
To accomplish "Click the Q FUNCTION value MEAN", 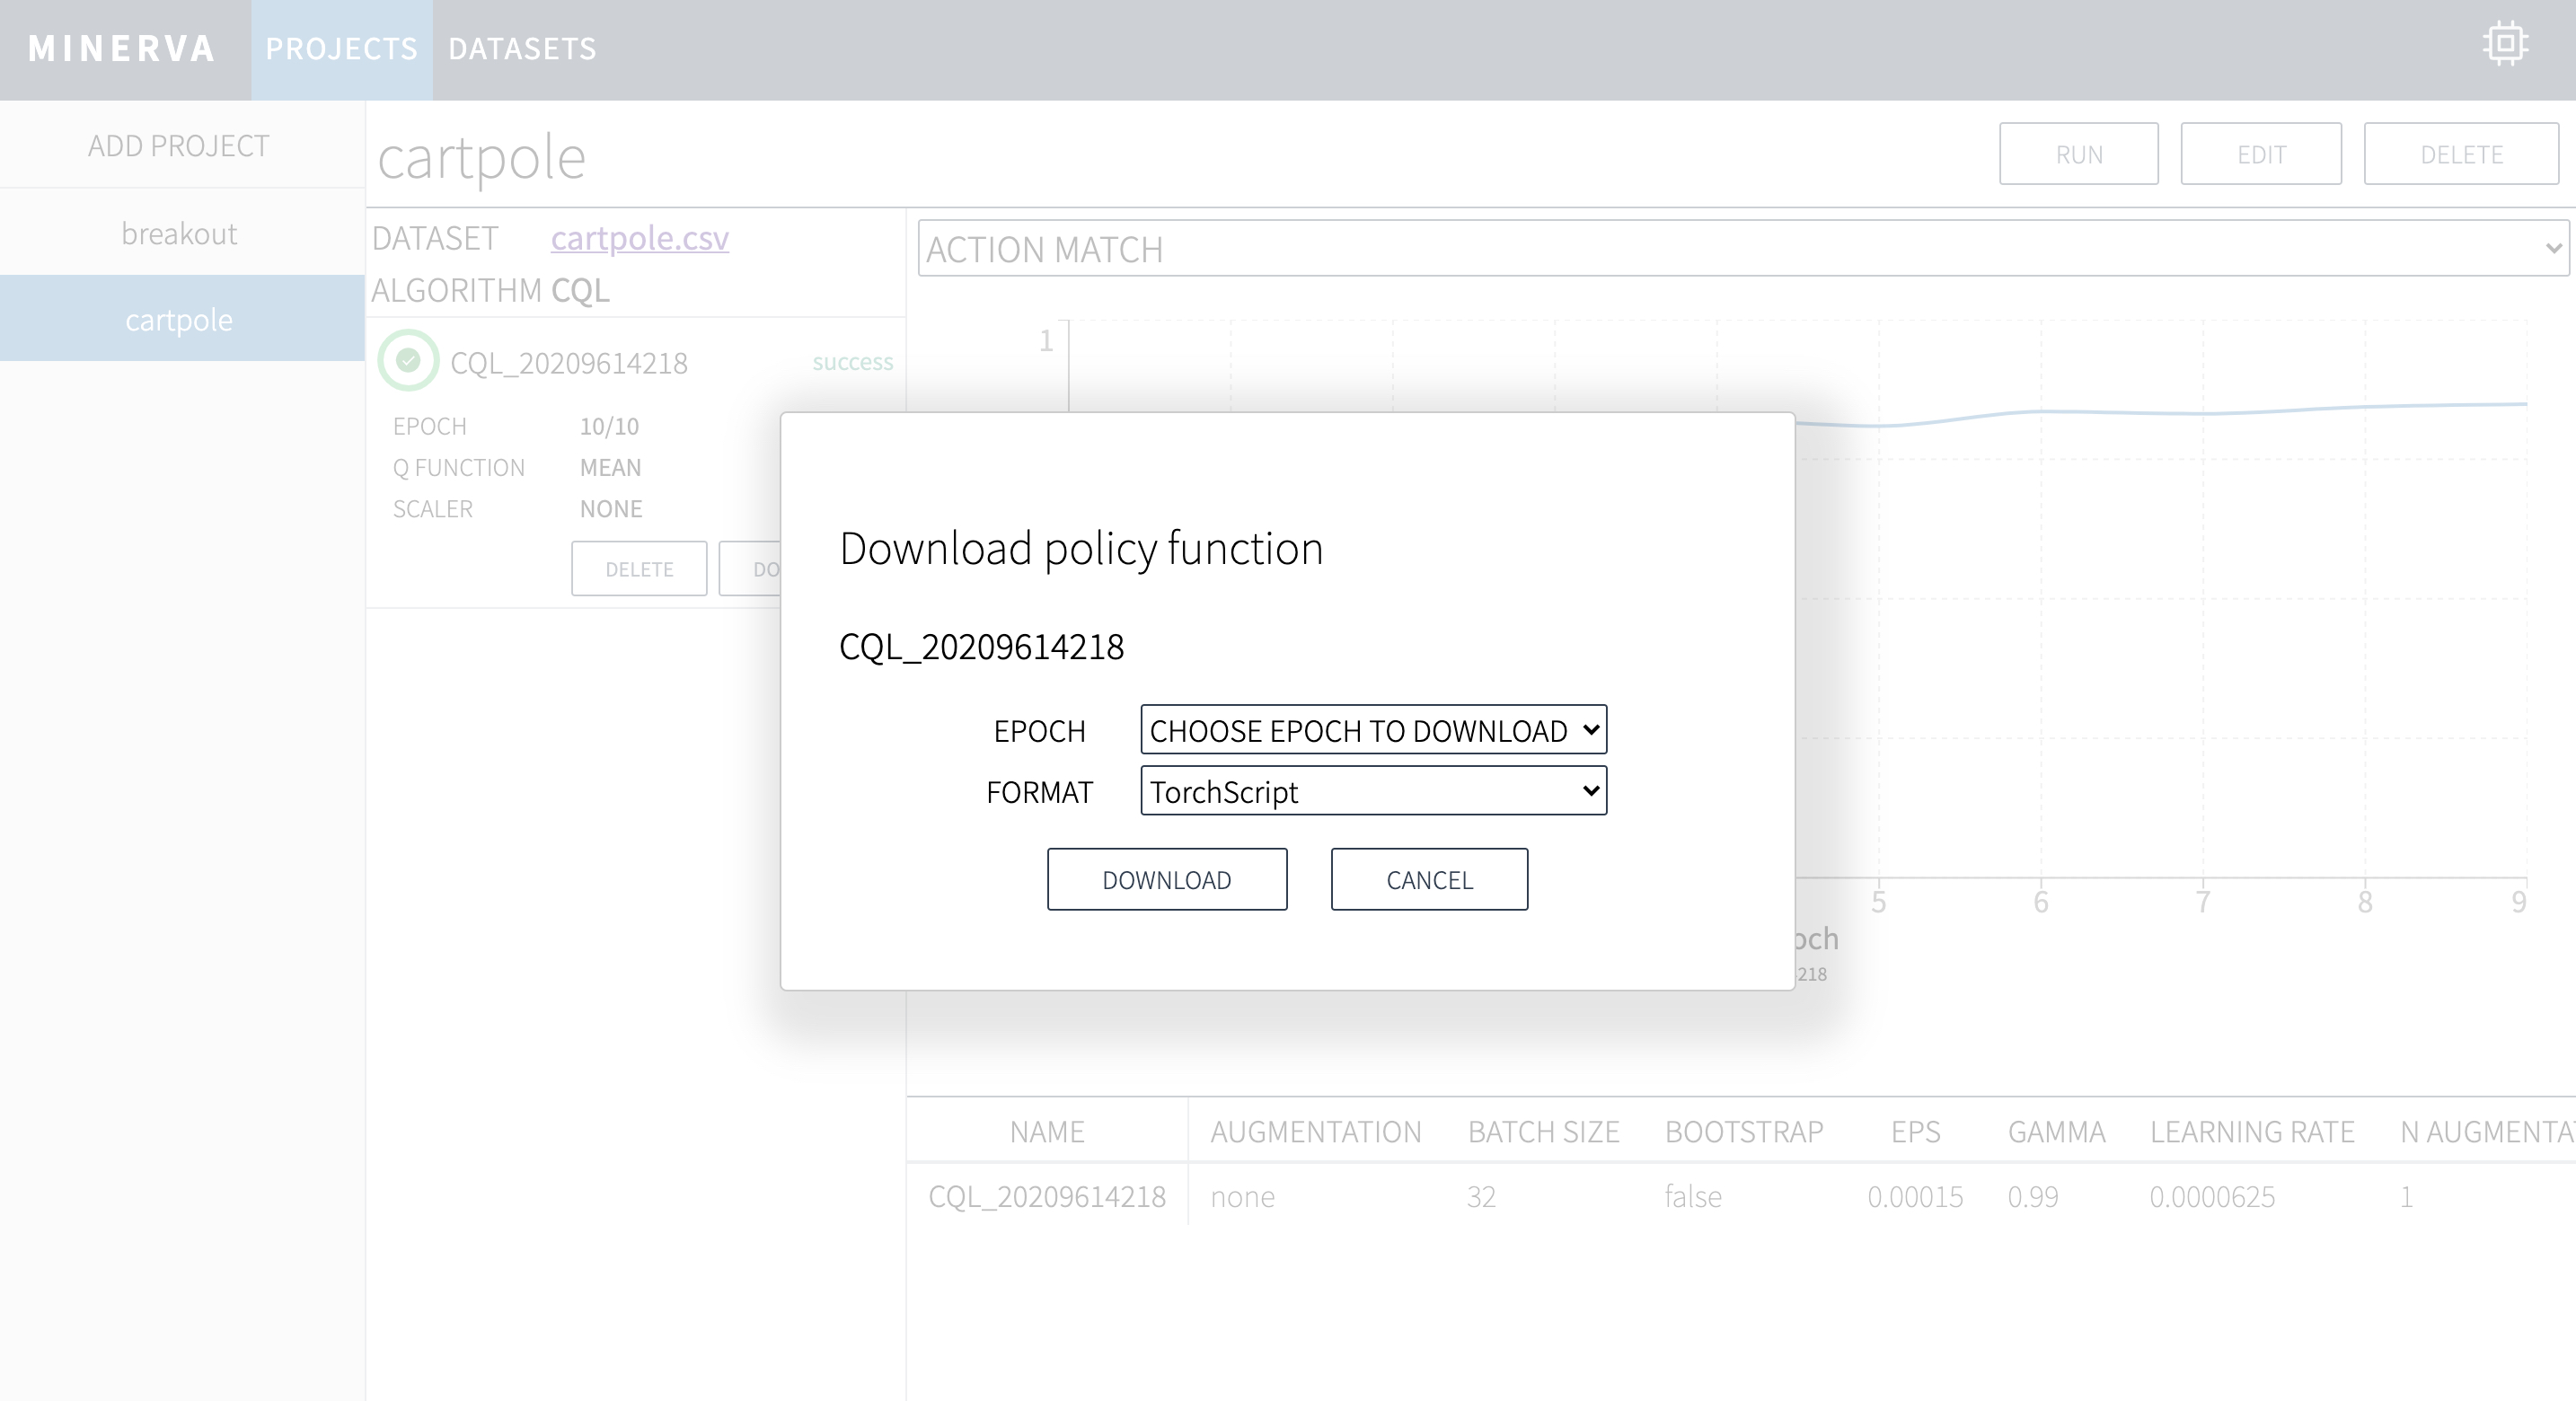I will pyautogui.click(x=610, y=467).
